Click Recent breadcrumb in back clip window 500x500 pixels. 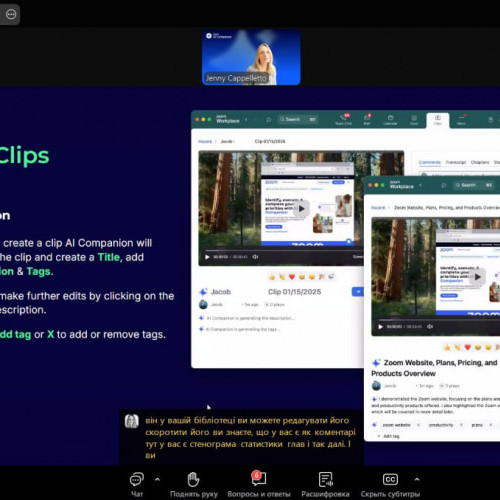205,141
